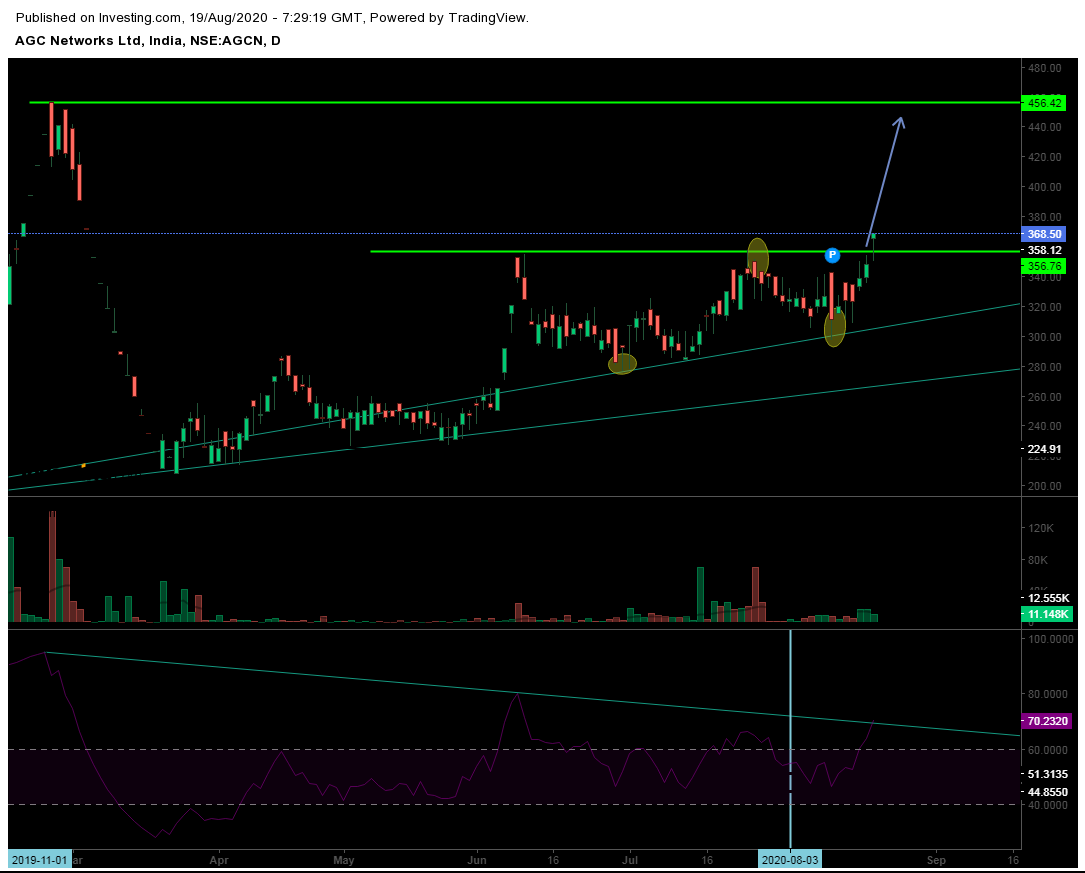1085x873 pixels.
Task: Click the yellow ellipse at the 358 resistance line
Action: pos(758,258)
